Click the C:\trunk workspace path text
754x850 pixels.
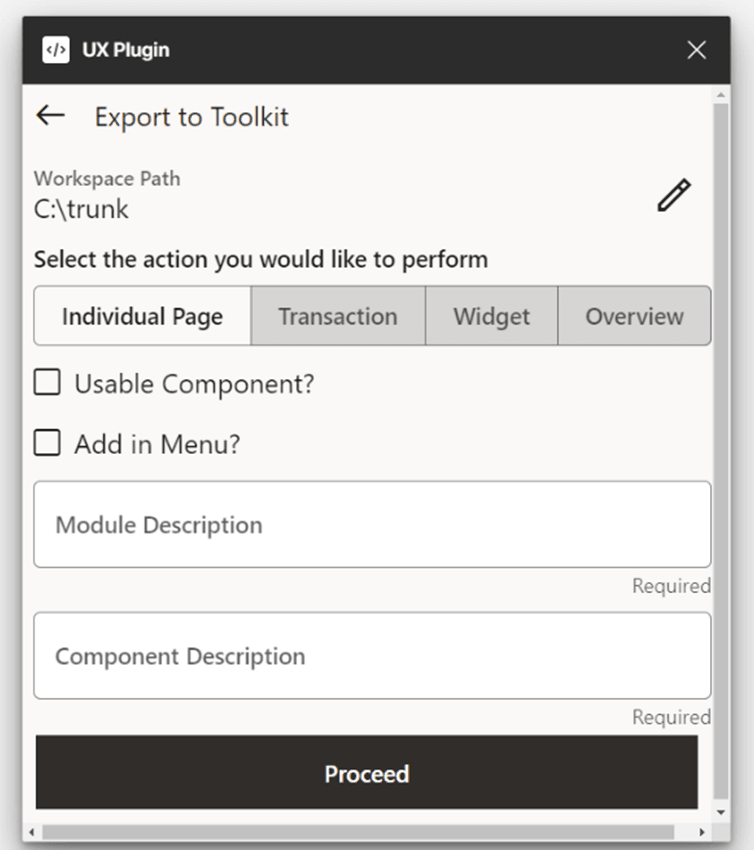point(81,209)
